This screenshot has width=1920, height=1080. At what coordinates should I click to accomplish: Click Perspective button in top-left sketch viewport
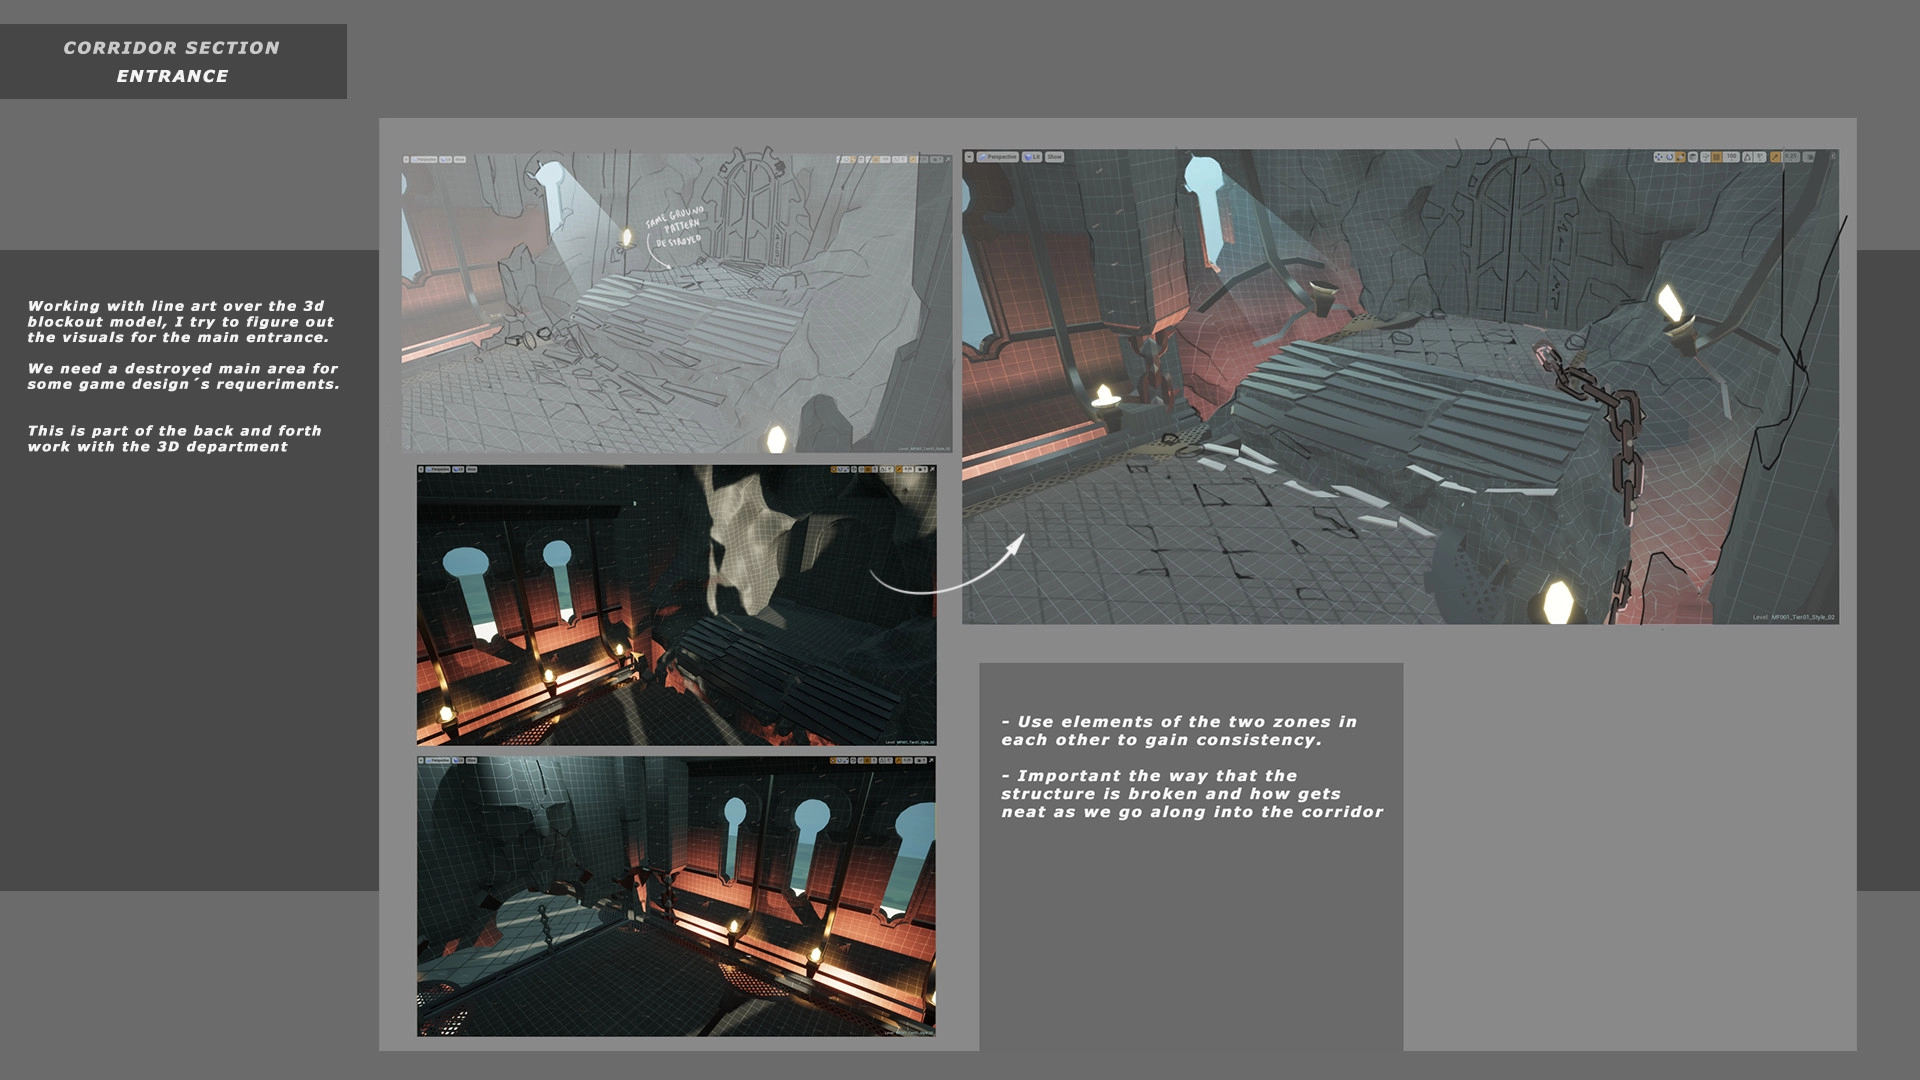click(425, 159)
